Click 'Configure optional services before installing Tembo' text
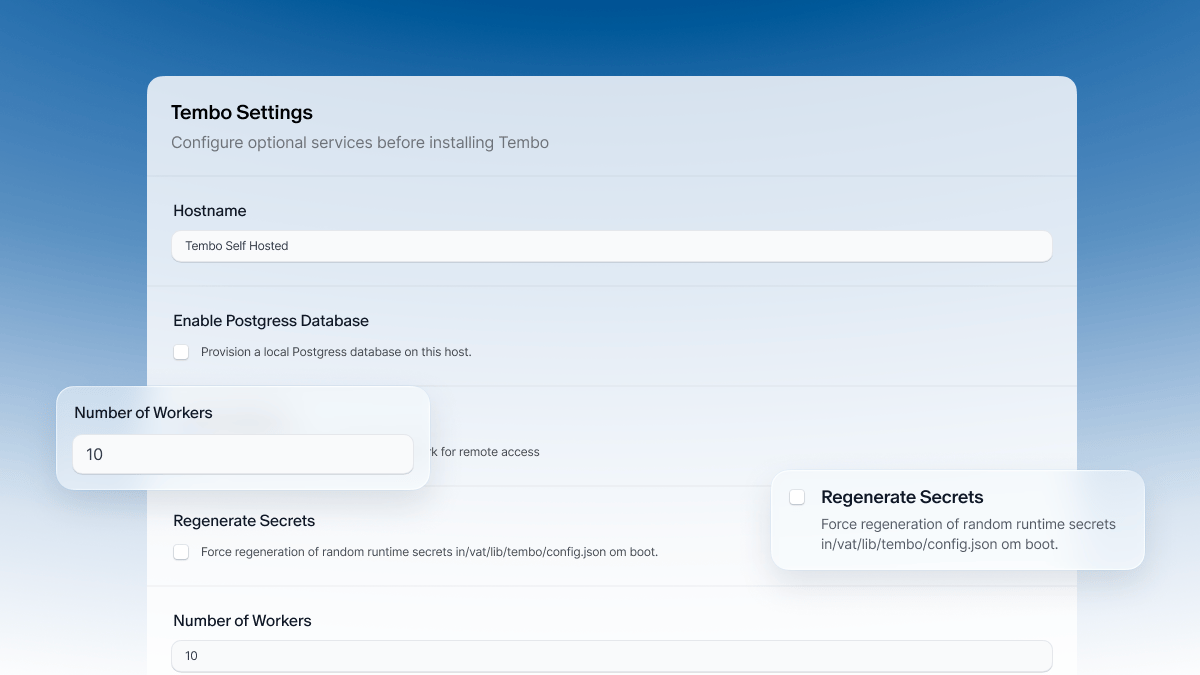 tap(360, 142)
